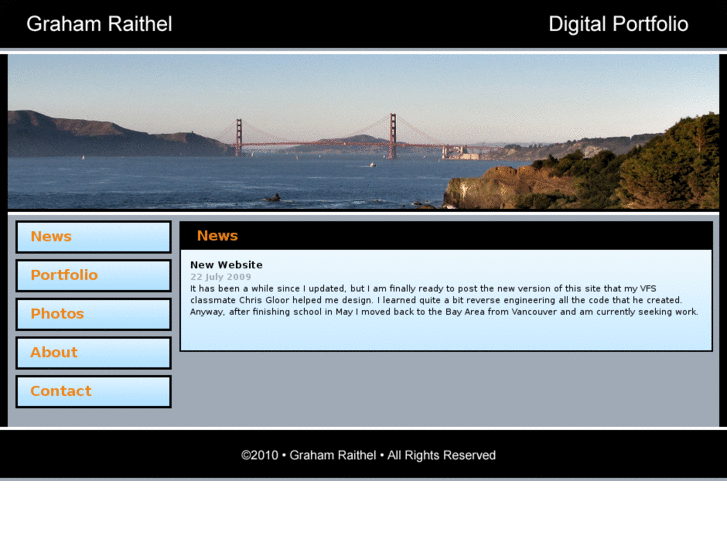Screen dimensions: 727x545
Task: Open the Portfolio navigation button
Action: 94,276
